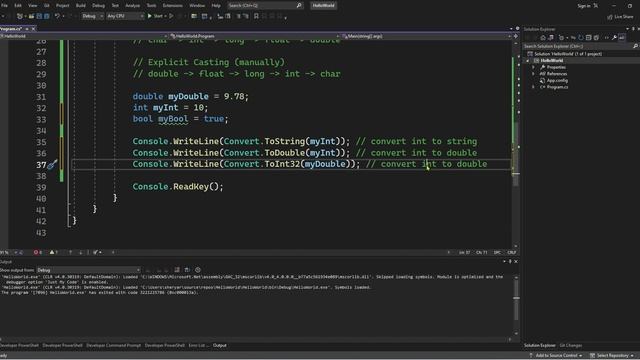The height and width of the screenshot is (360, 640).
Task: Click the Live Share button
Action: pos(620,17)
